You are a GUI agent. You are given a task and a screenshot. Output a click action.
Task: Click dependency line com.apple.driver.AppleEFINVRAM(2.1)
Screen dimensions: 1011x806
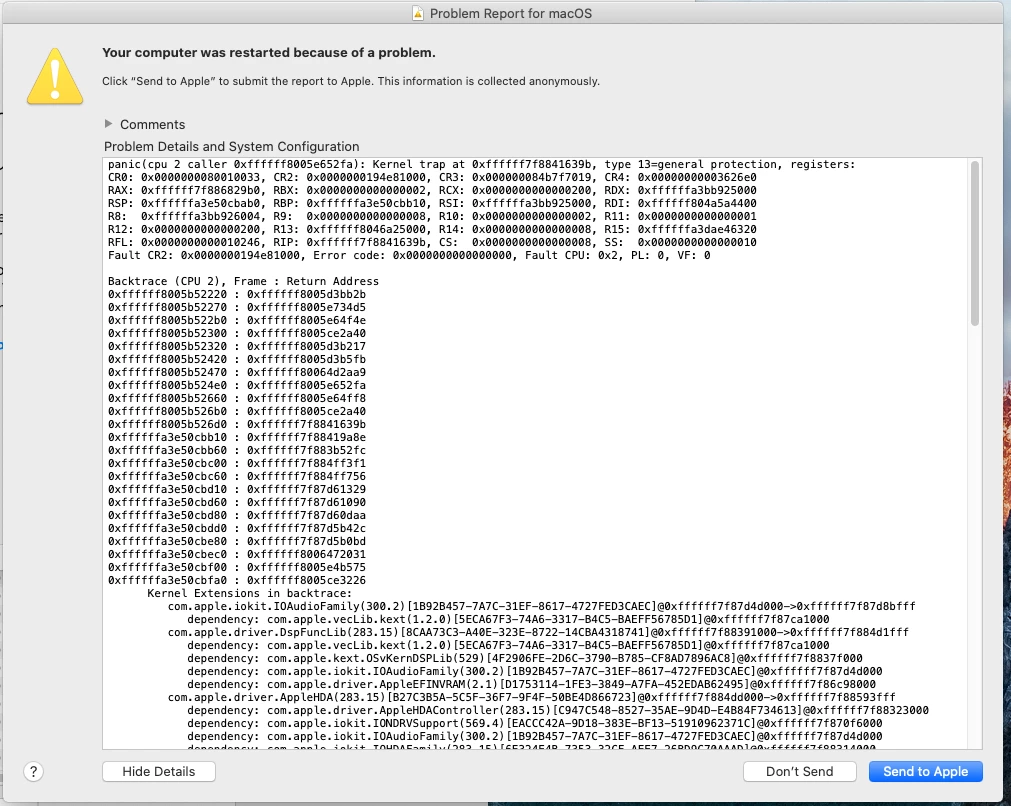pos(531,685)
